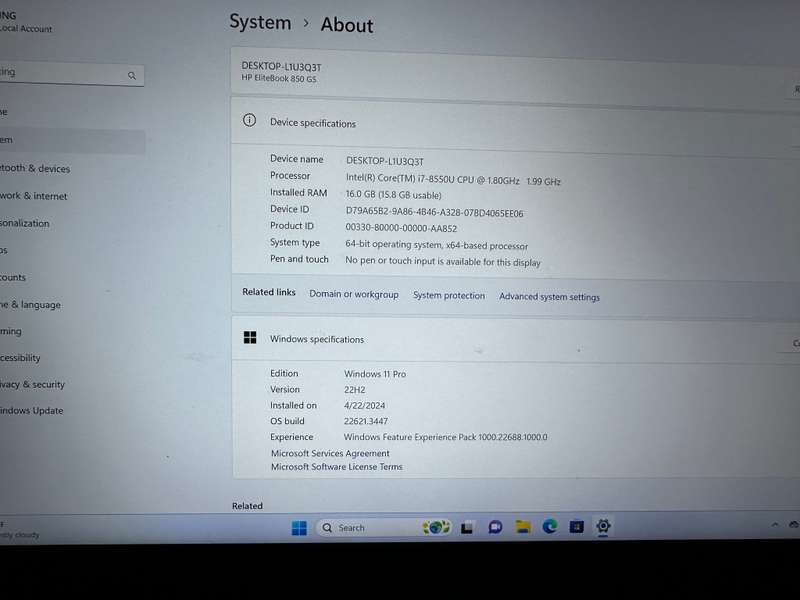Open Microsoft Software License Terms
This screenshot has height=600, width=800.
[x=337, y=466]
